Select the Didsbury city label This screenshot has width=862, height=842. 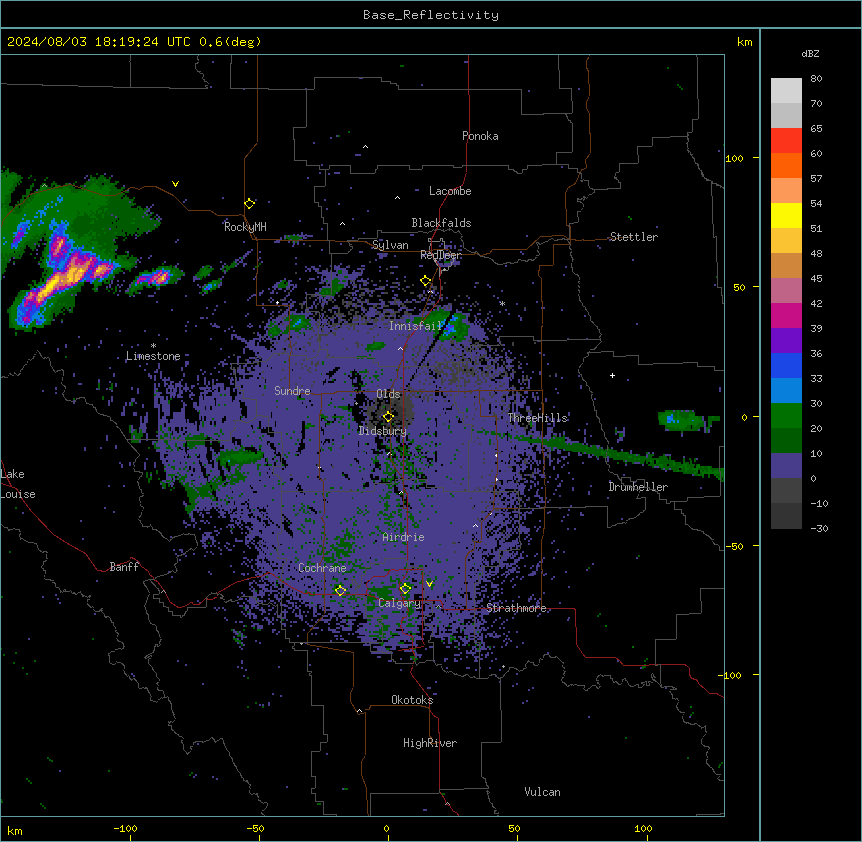(x=383, y=431)
